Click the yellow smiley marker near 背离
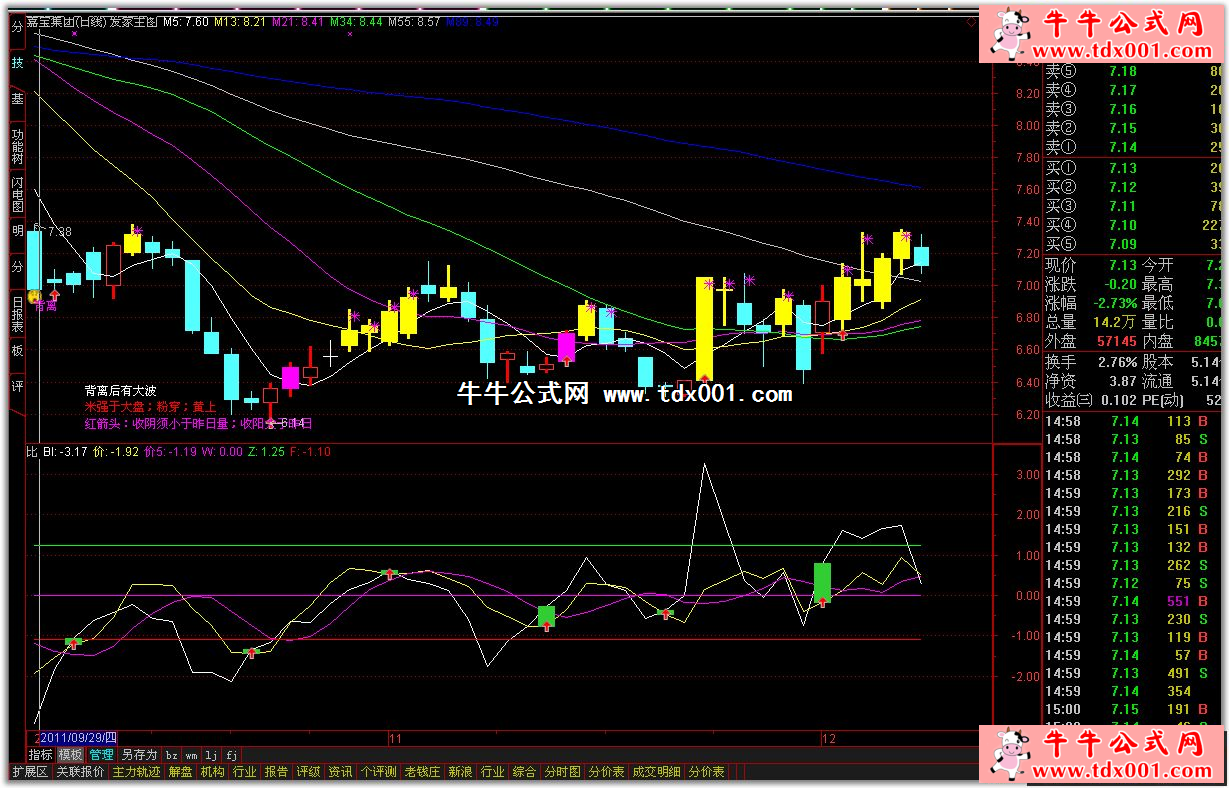The image size is (1229, 788). (33, 296)
